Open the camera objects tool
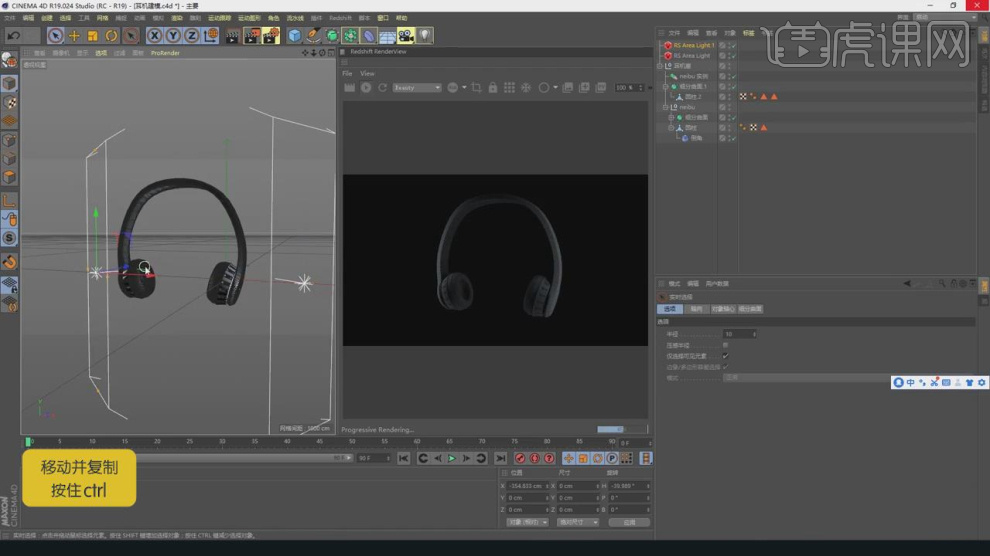This screenshot has width=990, height=556. [406, 36]
